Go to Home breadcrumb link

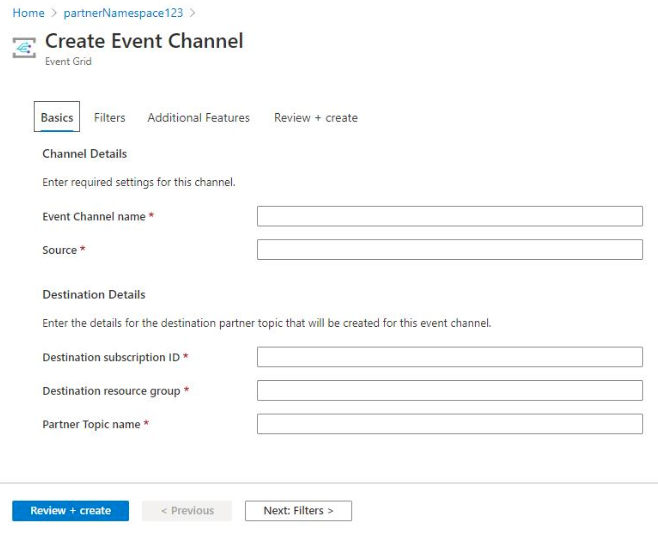pos(28,13)
